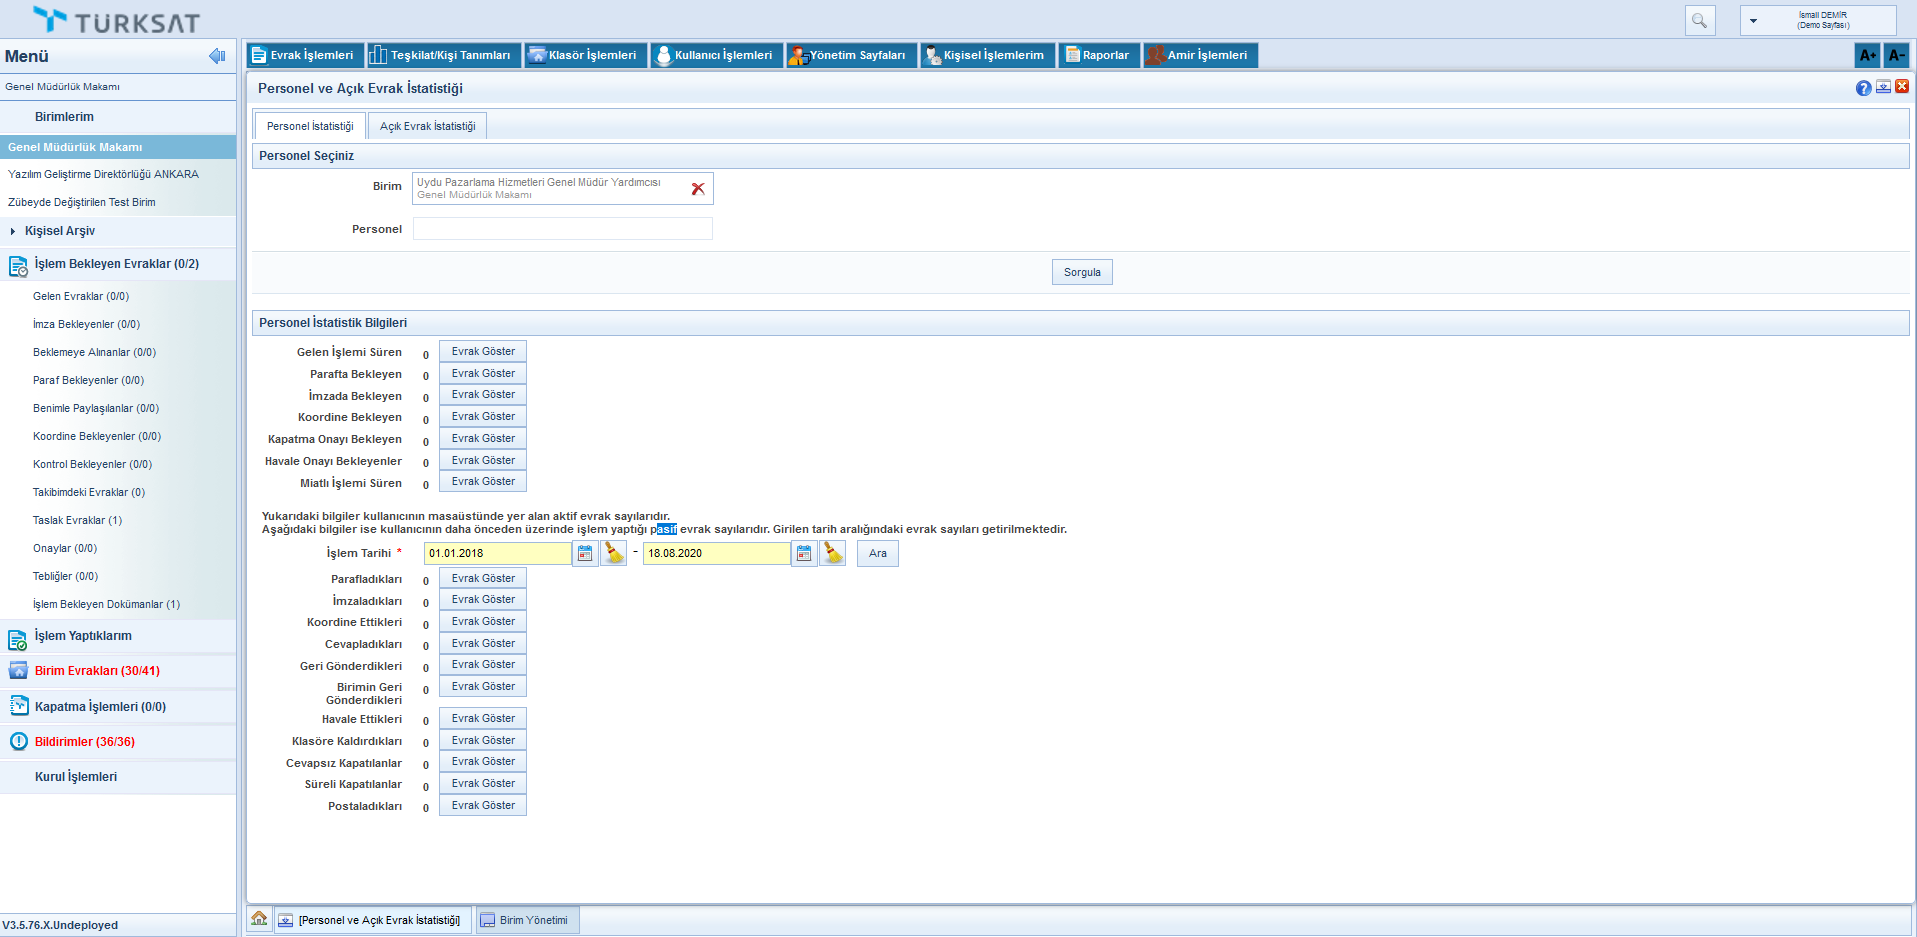The image size is (1917, 937).
Task: Expand İşlem Bekleyen Evraklar section
Action: 116,264
